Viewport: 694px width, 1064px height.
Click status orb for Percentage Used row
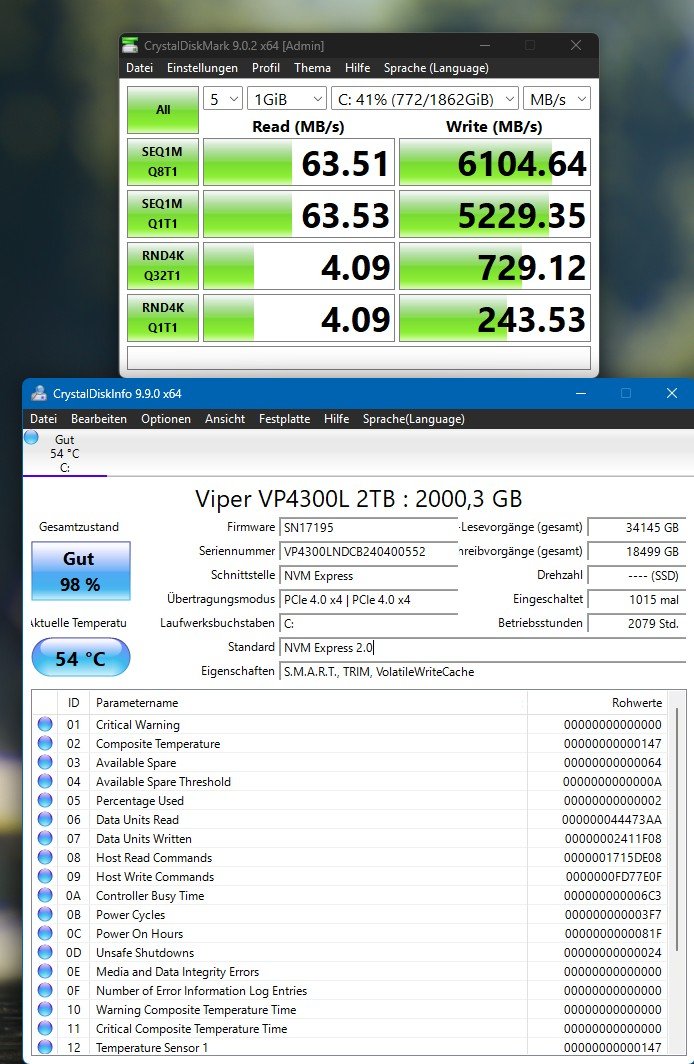(45, 800)
